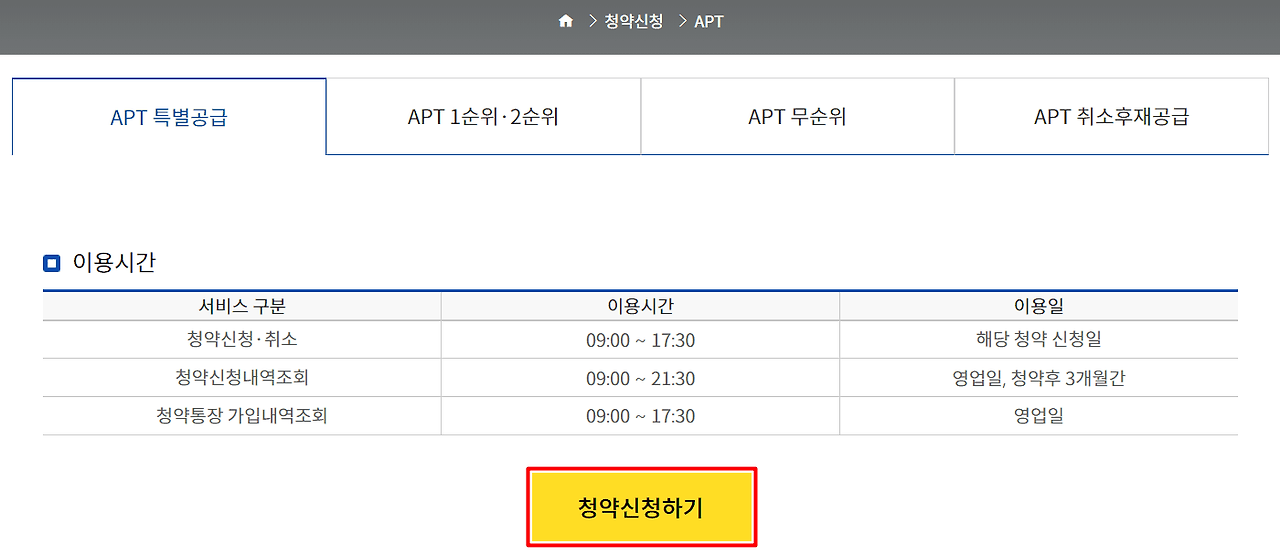Screen dimensions: 1280x554
Task: Click the blue square icon beside 이용시간 heading
Action: click(x=52, y=264)
